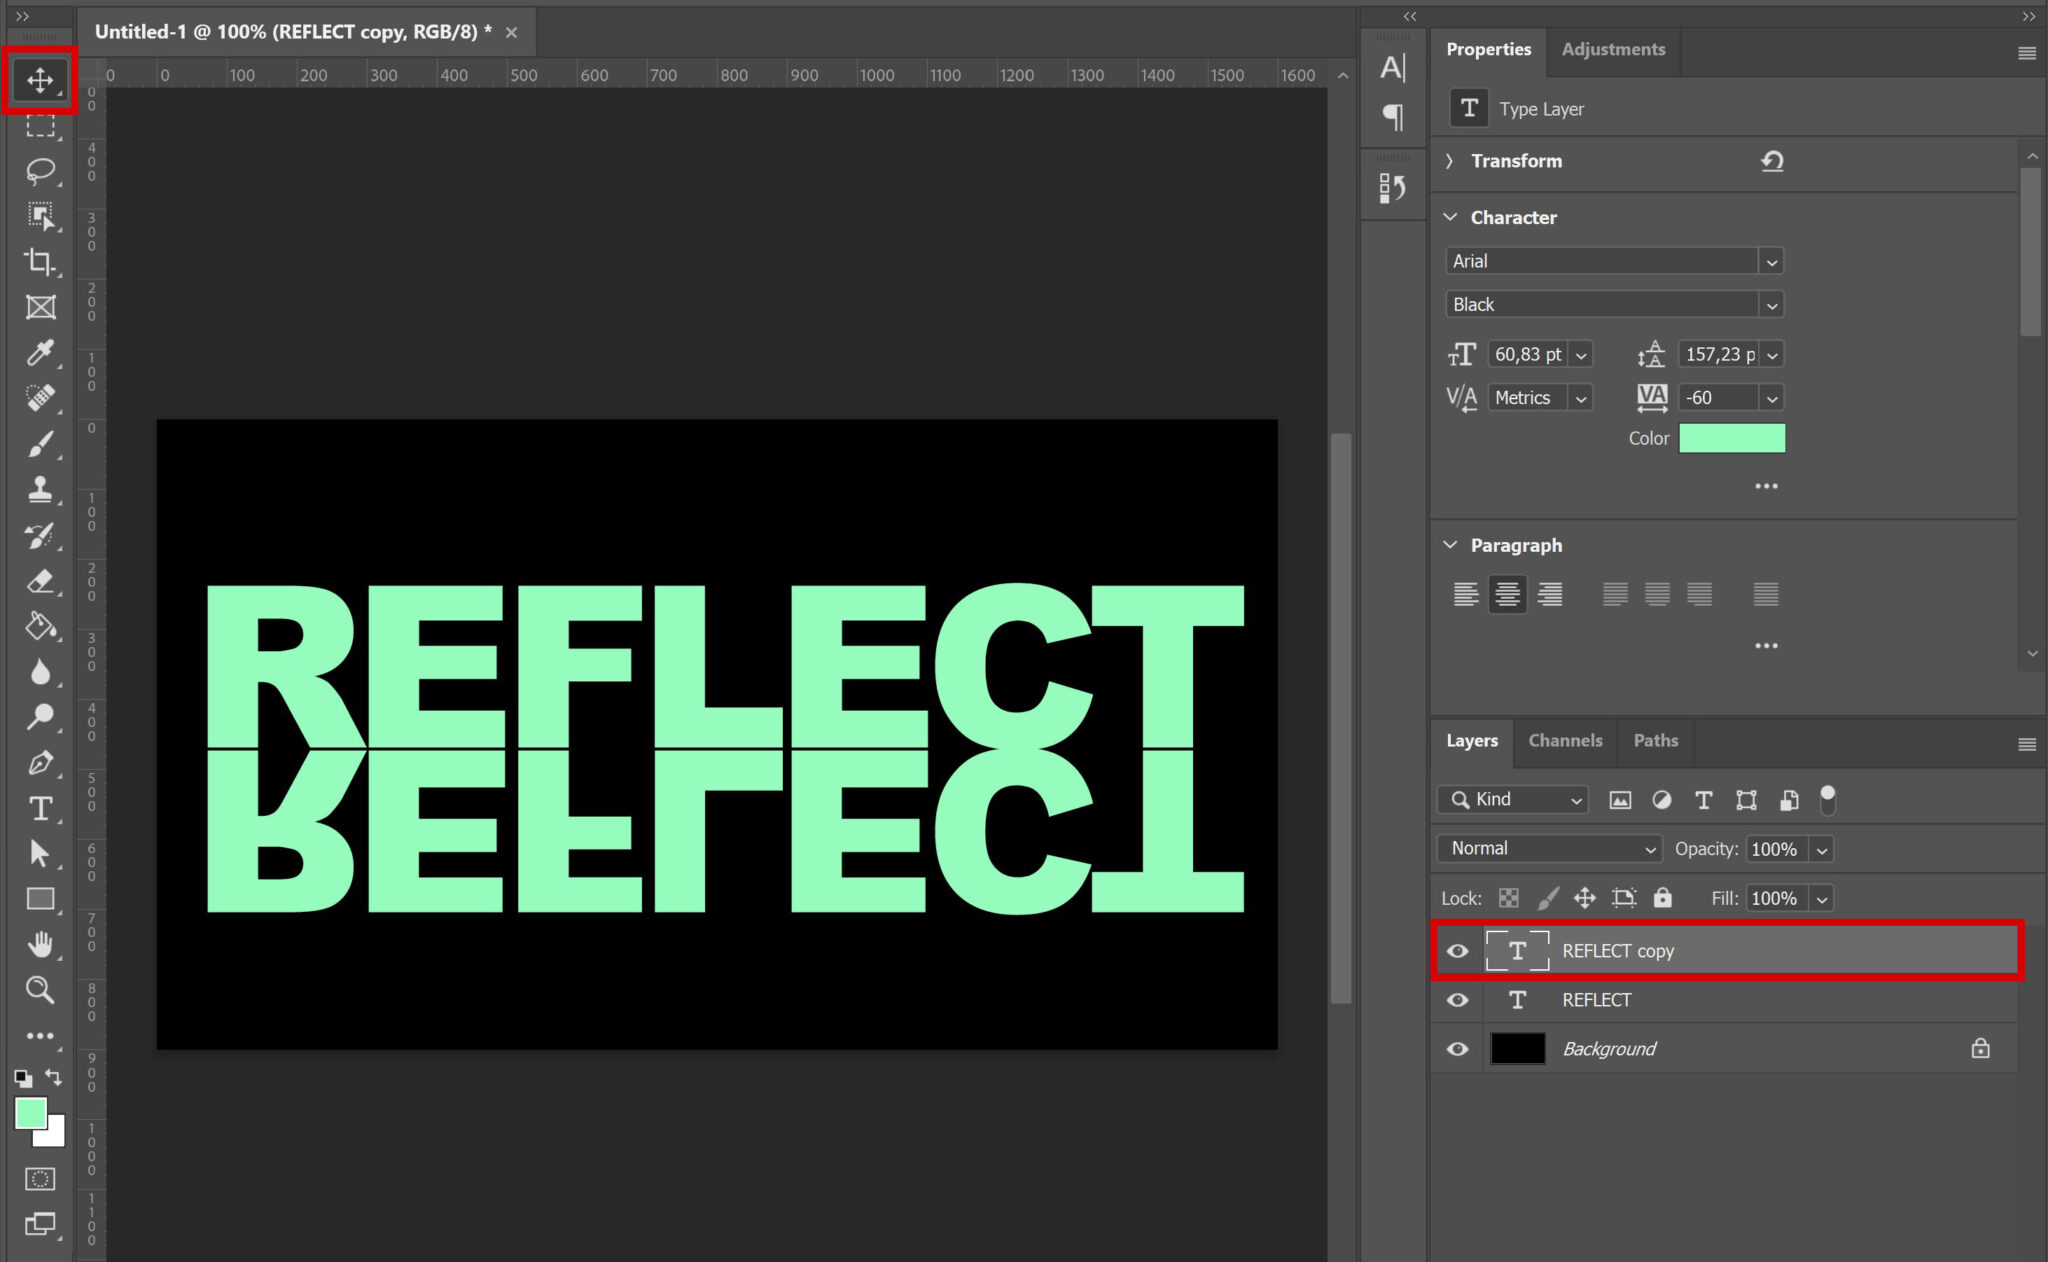2048x1262 pixels.
Task: Open the Arial font family dropdown
Action: (x=1770, y=260)
